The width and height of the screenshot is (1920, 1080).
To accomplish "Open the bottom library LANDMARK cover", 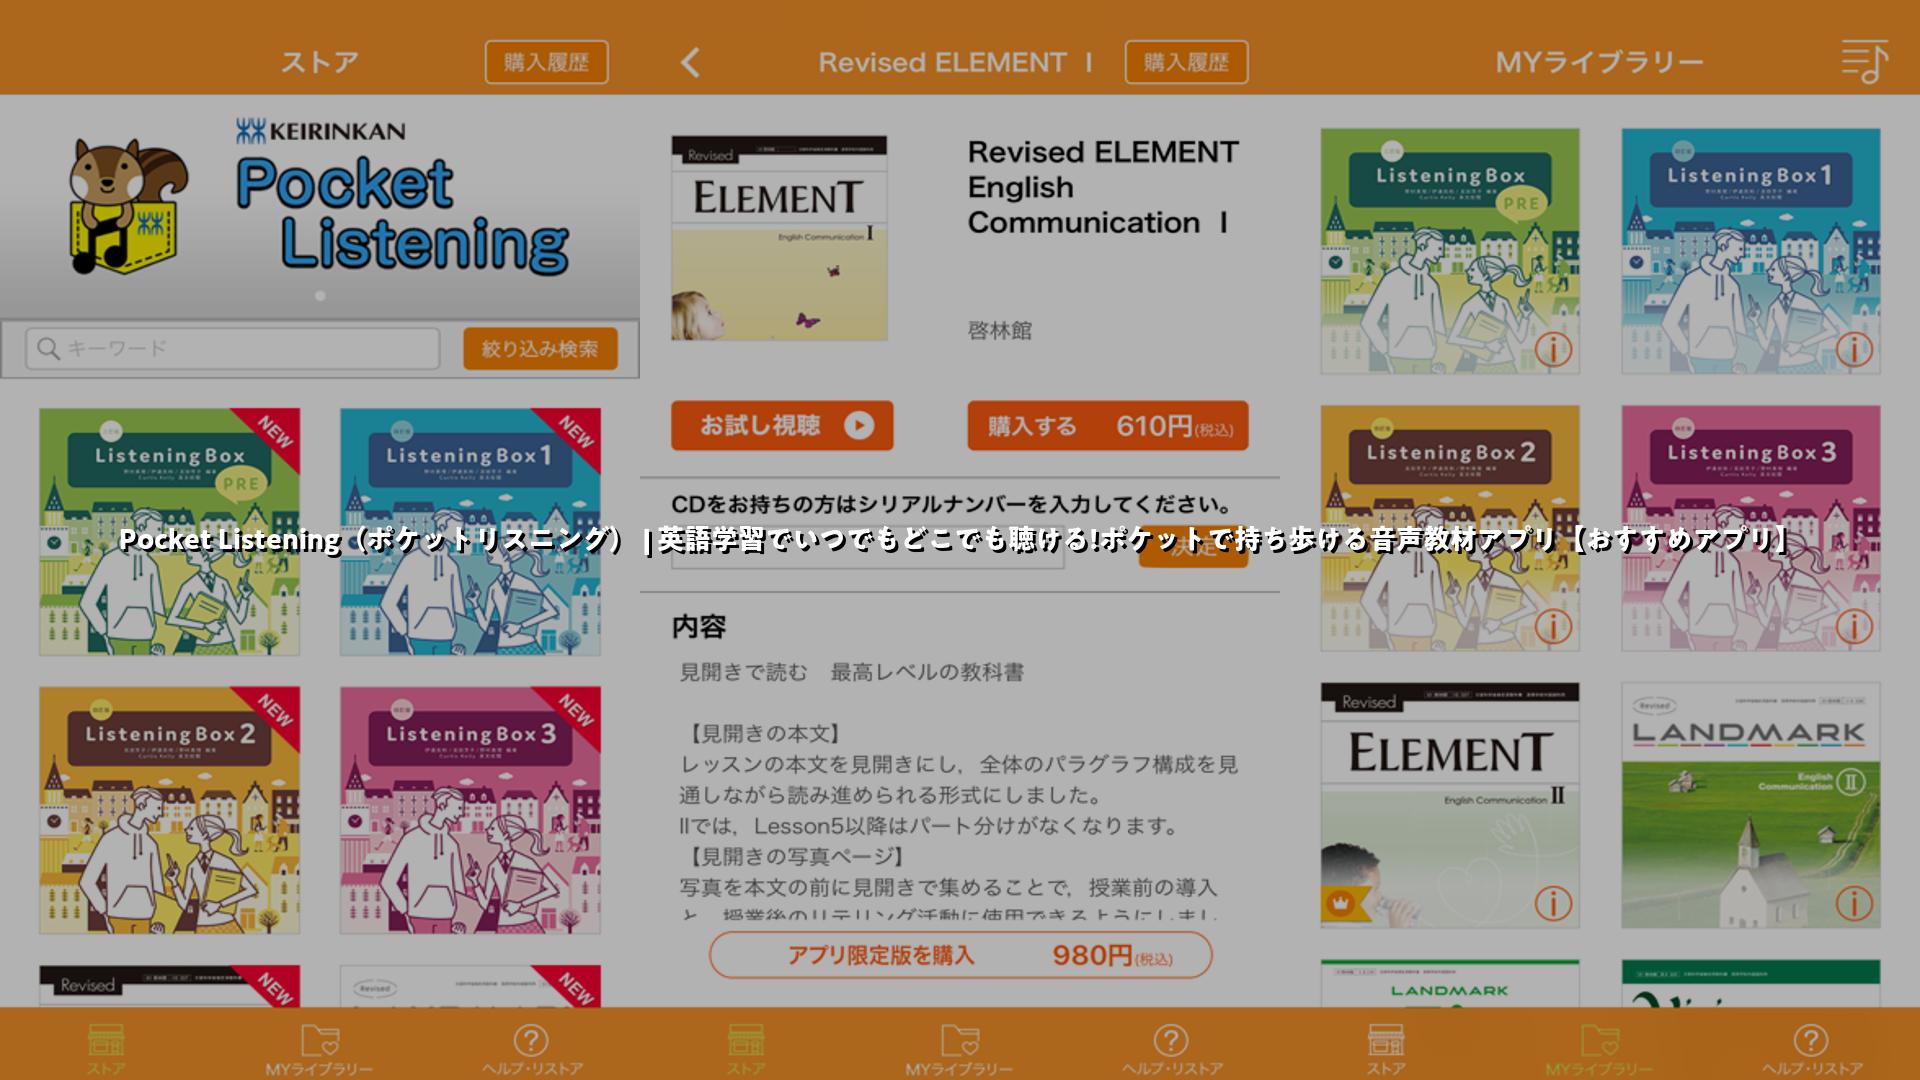I will point(1450,984).
